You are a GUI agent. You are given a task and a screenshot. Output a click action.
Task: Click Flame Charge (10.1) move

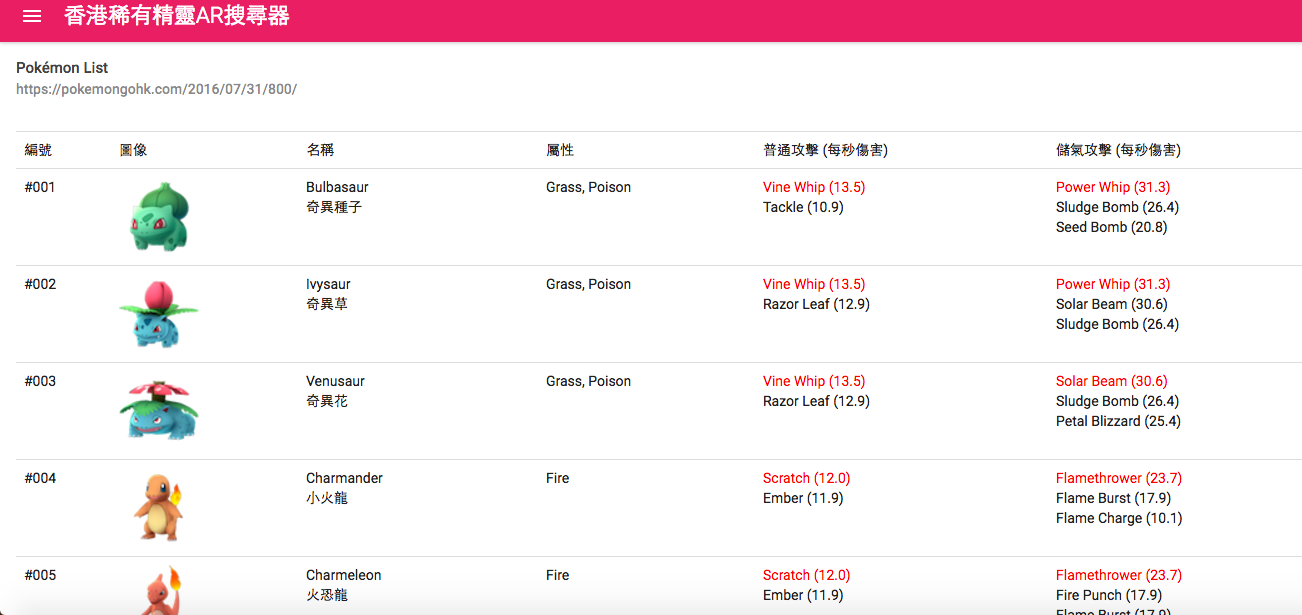(1119, 518)
